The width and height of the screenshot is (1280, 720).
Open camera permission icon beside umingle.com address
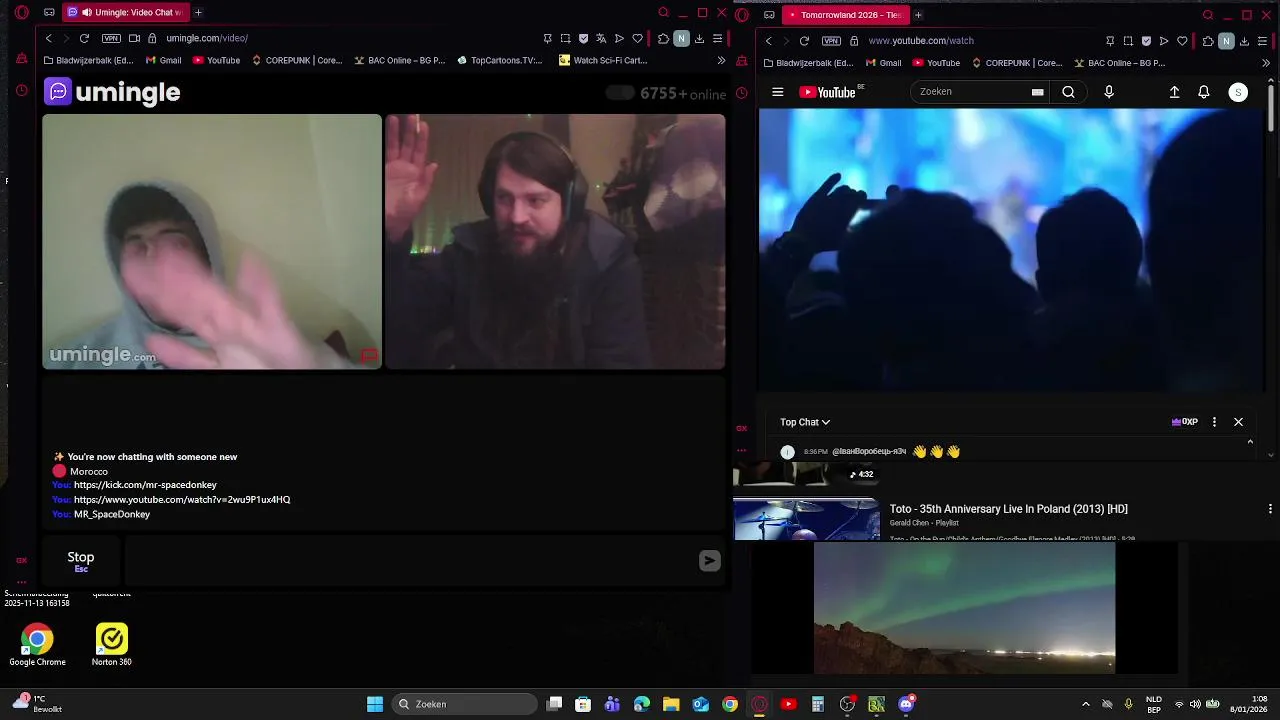click(134, 38)
